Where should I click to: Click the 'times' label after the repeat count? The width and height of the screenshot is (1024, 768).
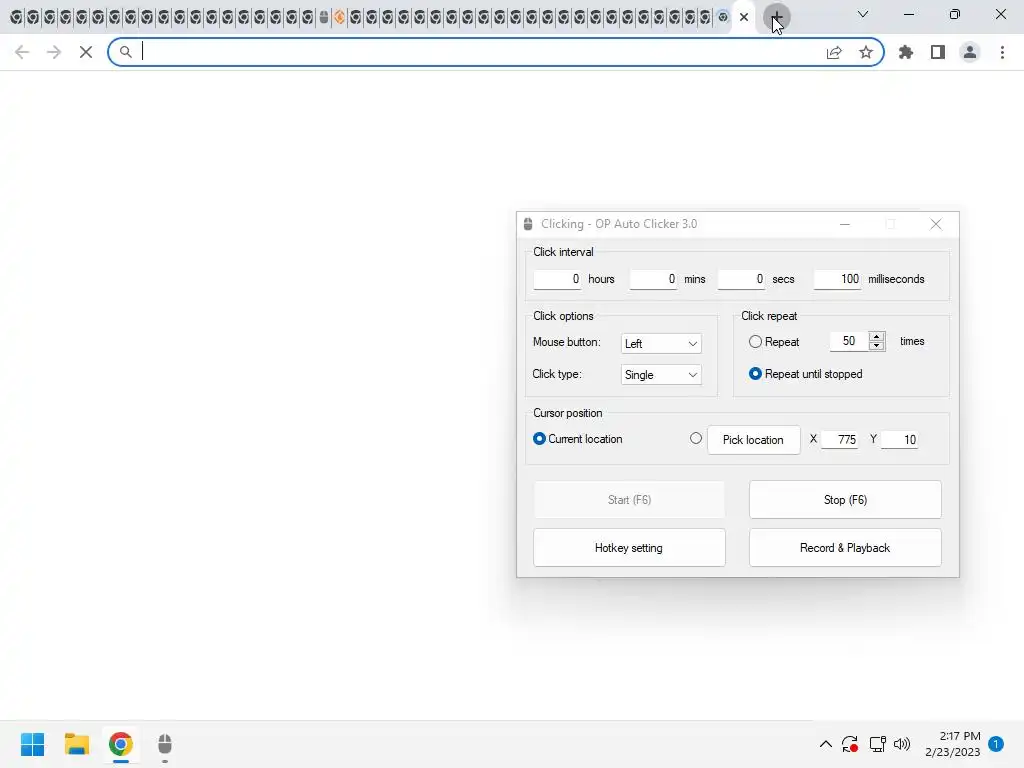coord(912,341)
